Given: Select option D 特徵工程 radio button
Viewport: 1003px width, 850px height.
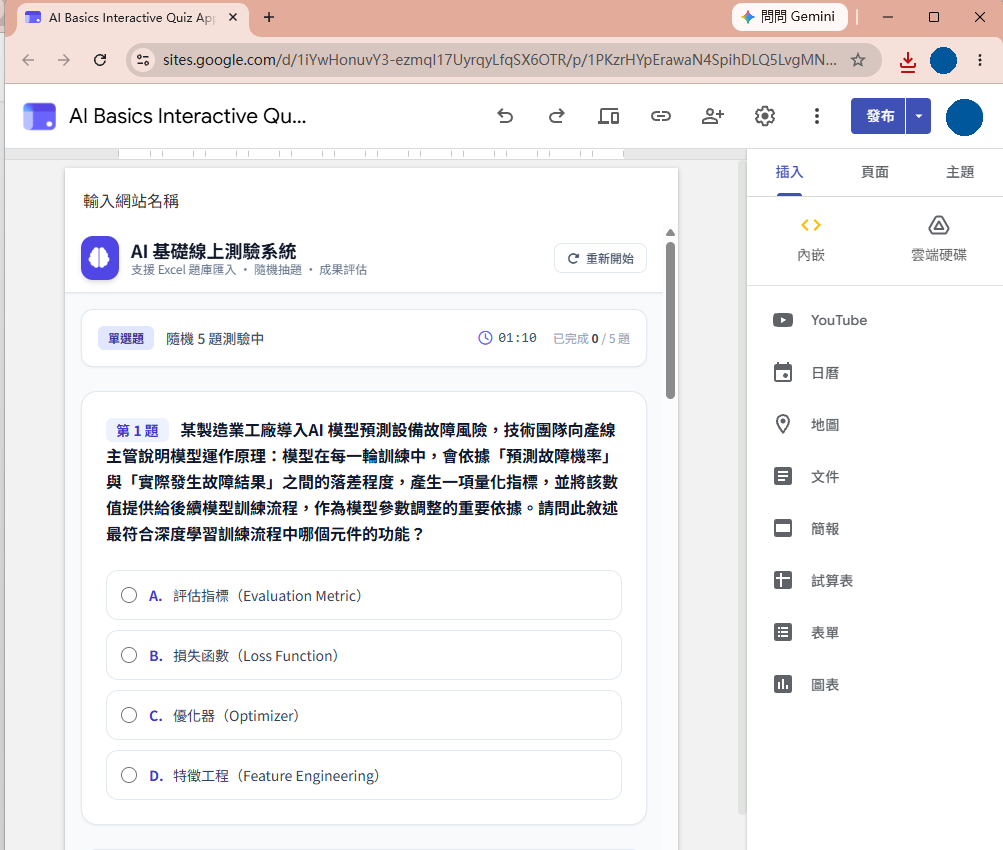Looking at the screenshot, I should pyautogui.click(x=129, y=775).
